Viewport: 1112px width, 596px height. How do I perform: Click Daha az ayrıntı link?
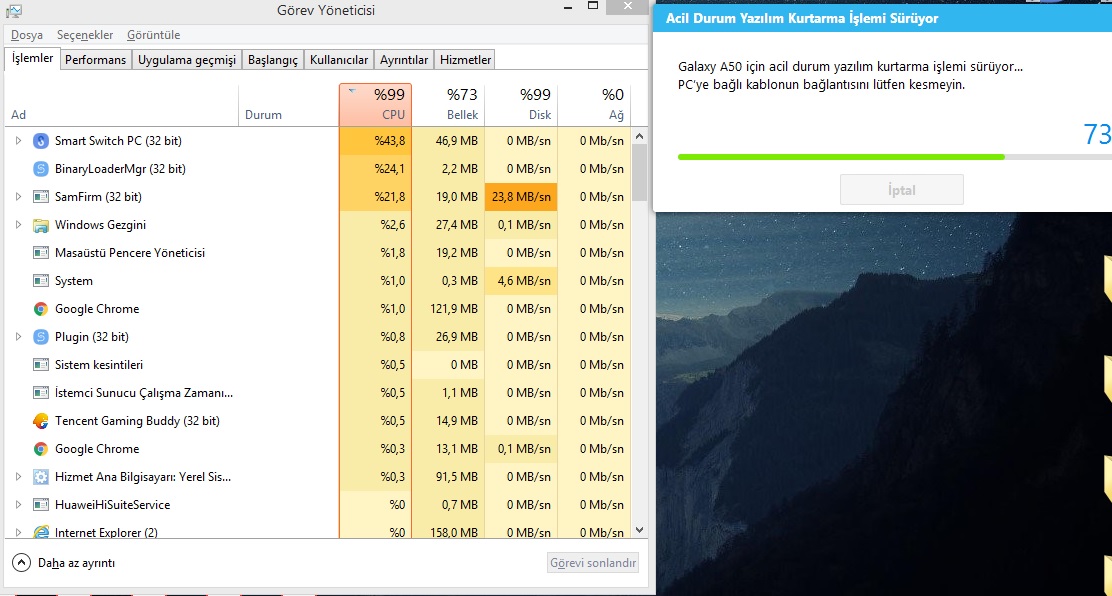click(x=77, y=563)
